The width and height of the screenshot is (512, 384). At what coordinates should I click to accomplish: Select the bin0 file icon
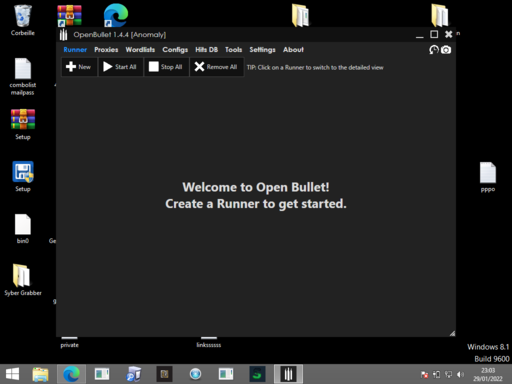tap(23, 229)
